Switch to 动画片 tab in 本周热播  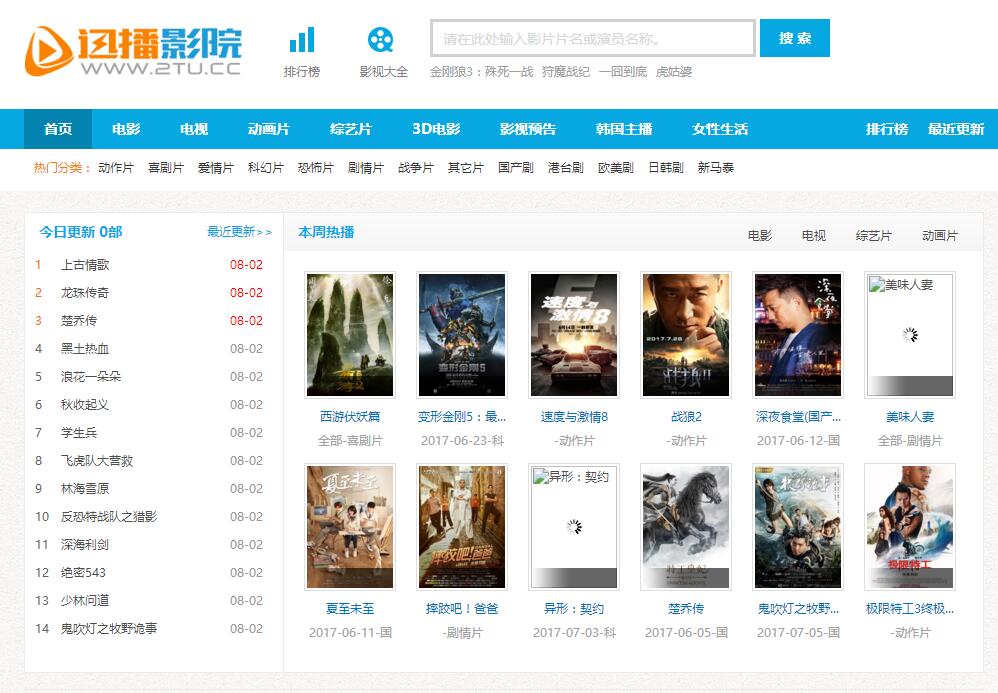[x=940, y=236]
